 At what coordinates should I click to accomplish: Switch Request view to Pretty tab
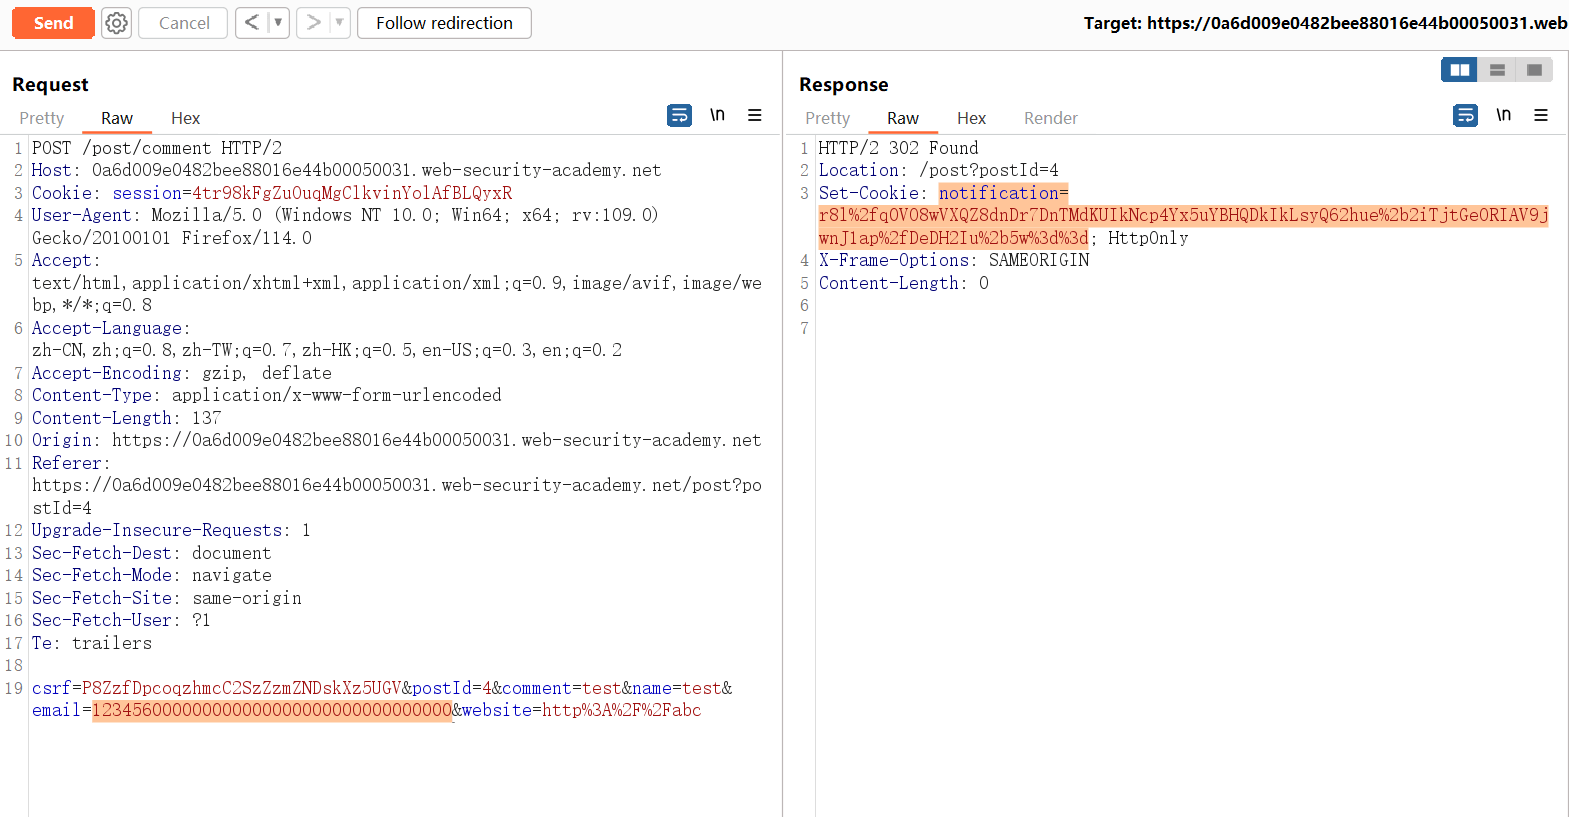[42, 118]
